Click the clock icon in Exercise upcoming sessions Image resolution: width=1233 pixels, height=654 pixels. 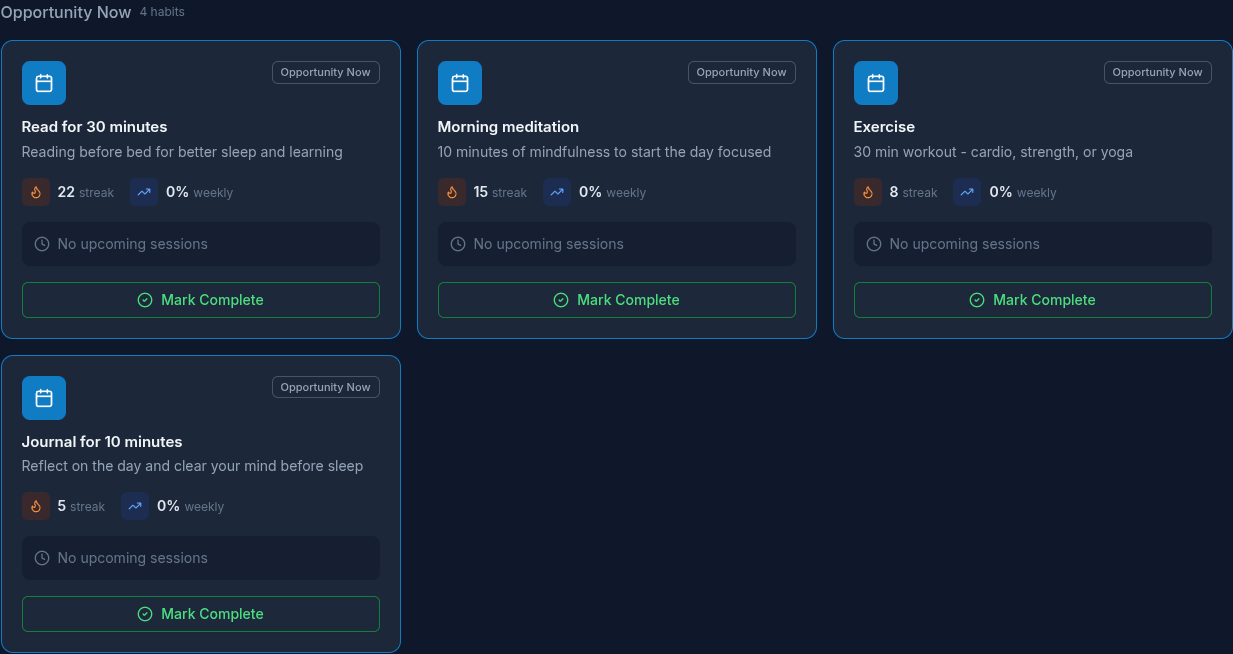pos(873,243)
